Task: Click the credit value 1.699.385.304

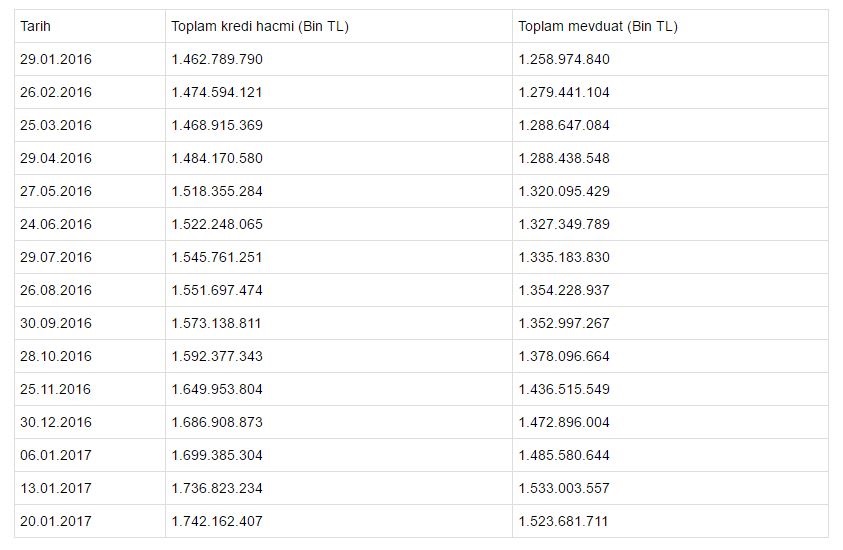Action: [217, 456]
